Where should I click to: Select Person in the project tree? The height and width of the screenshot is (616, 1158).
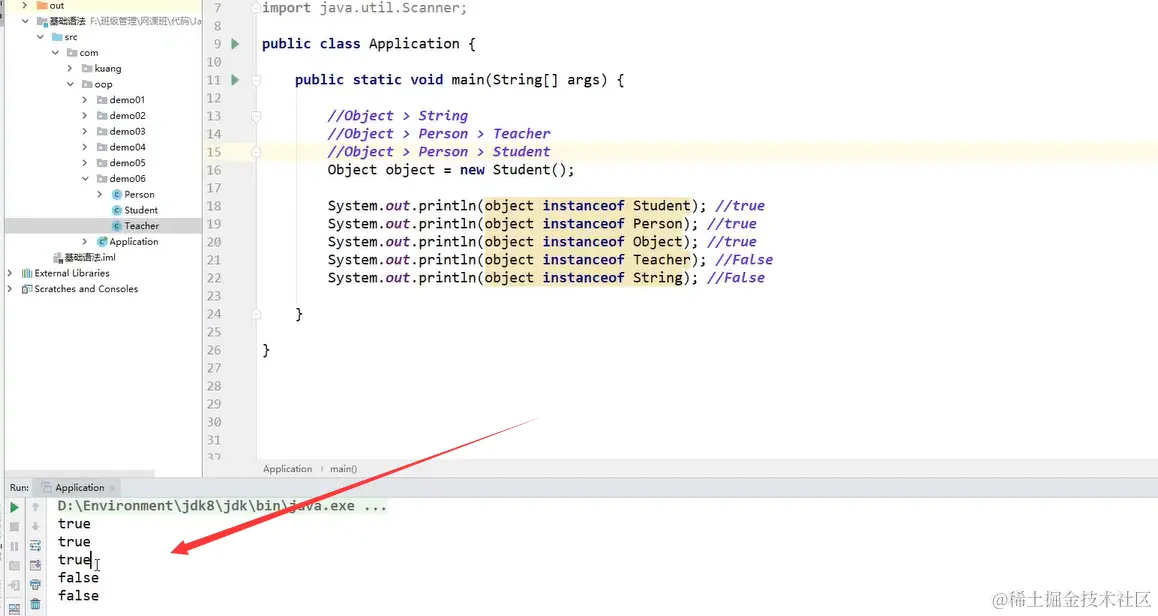point(139,194)
